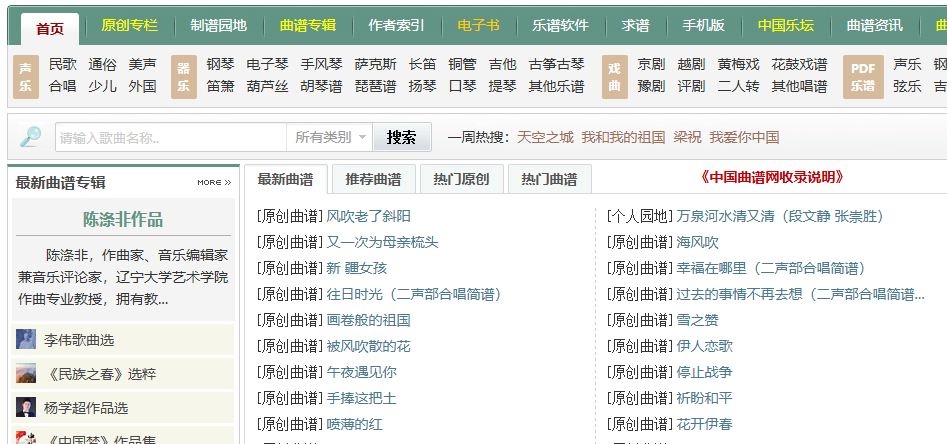
Task: Open the 葫芦丝 instrument category
Action: pos(268,86)
